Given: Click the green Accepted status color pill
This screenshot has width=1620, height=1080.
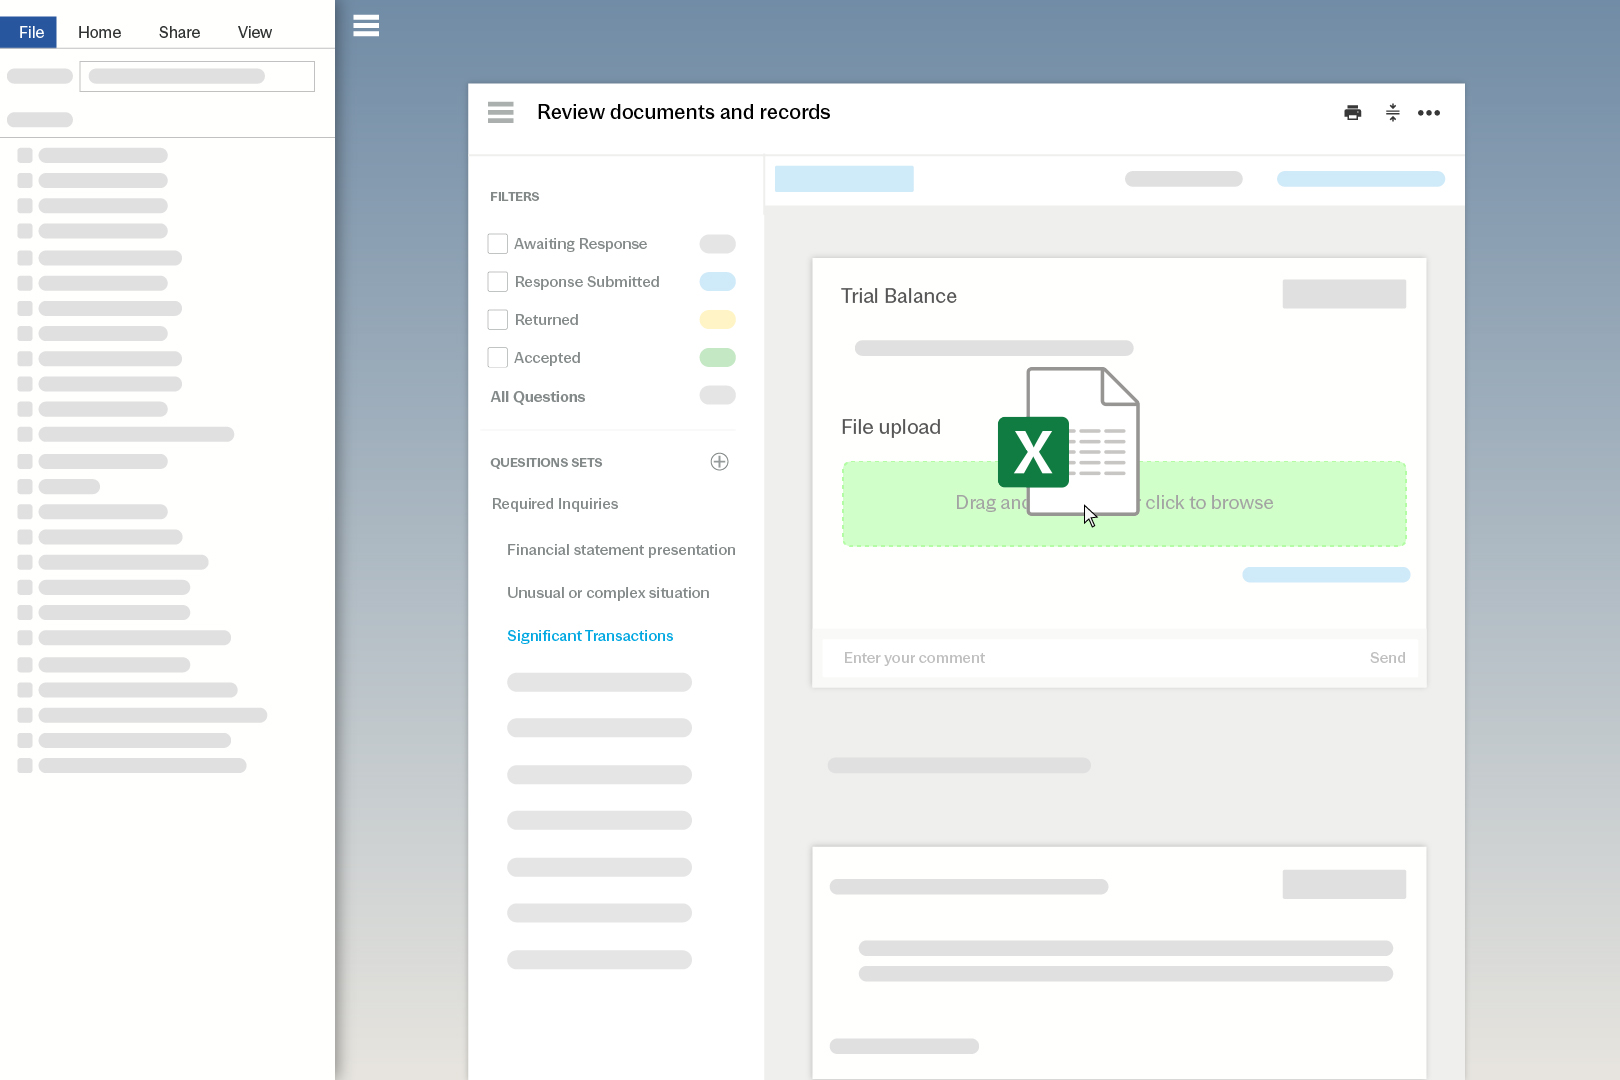Looking at the screenshot, I should click(717, 358).
